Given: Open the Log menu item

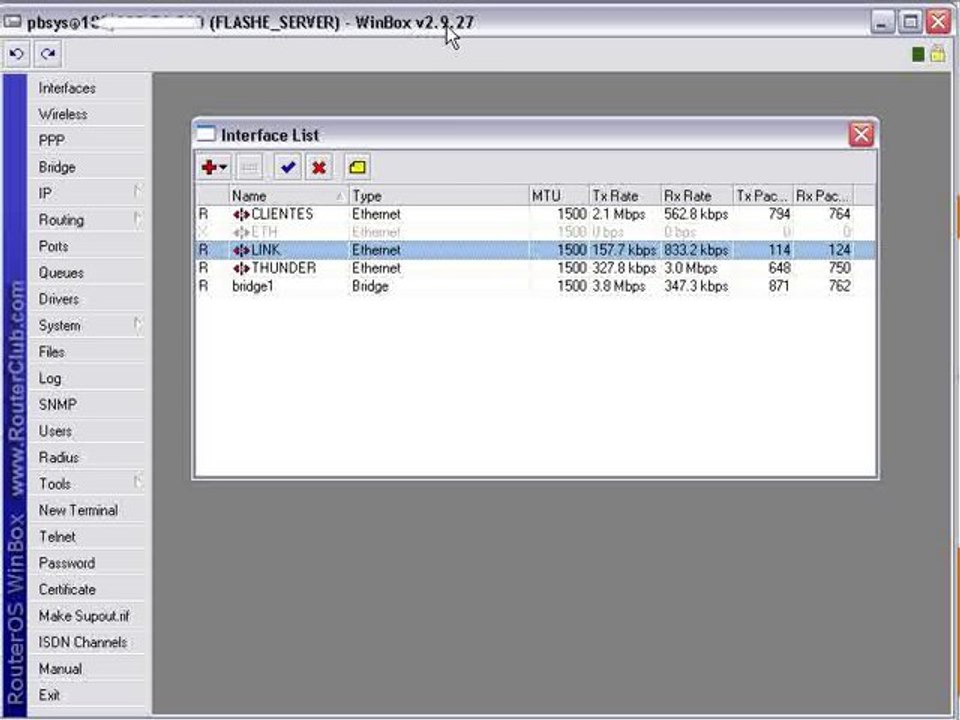Looking at the screenshot, I should click(x=87, y=378).
